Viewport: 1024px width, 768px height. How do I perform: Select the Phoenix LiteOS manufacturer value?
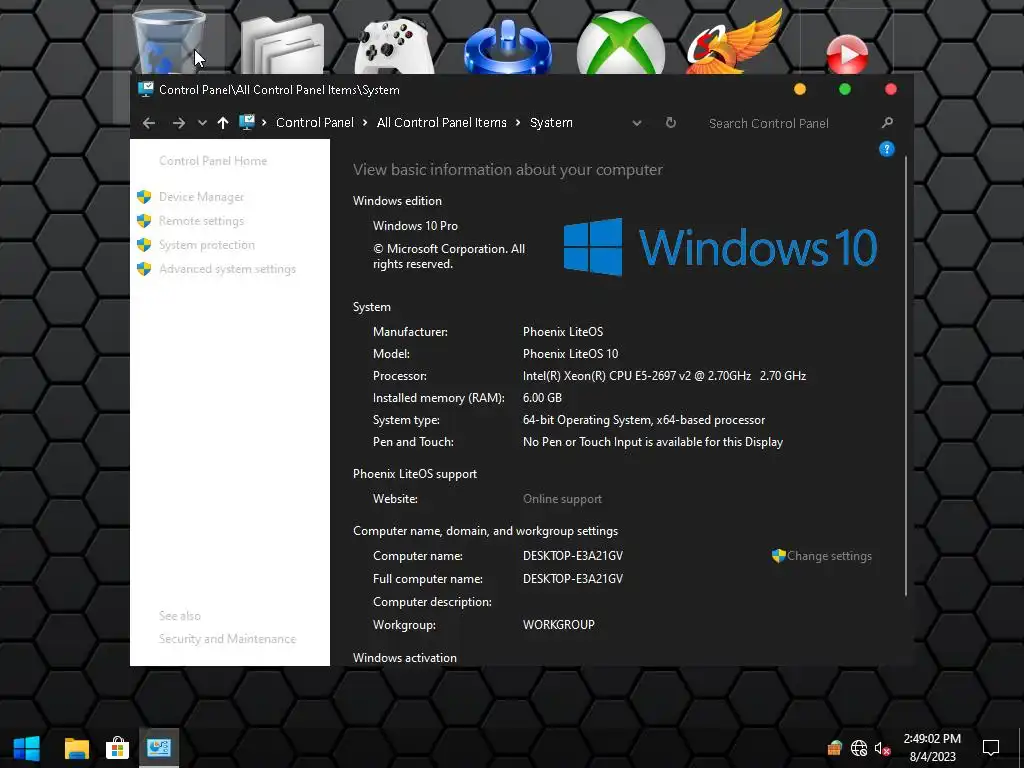tap(562, 332)
